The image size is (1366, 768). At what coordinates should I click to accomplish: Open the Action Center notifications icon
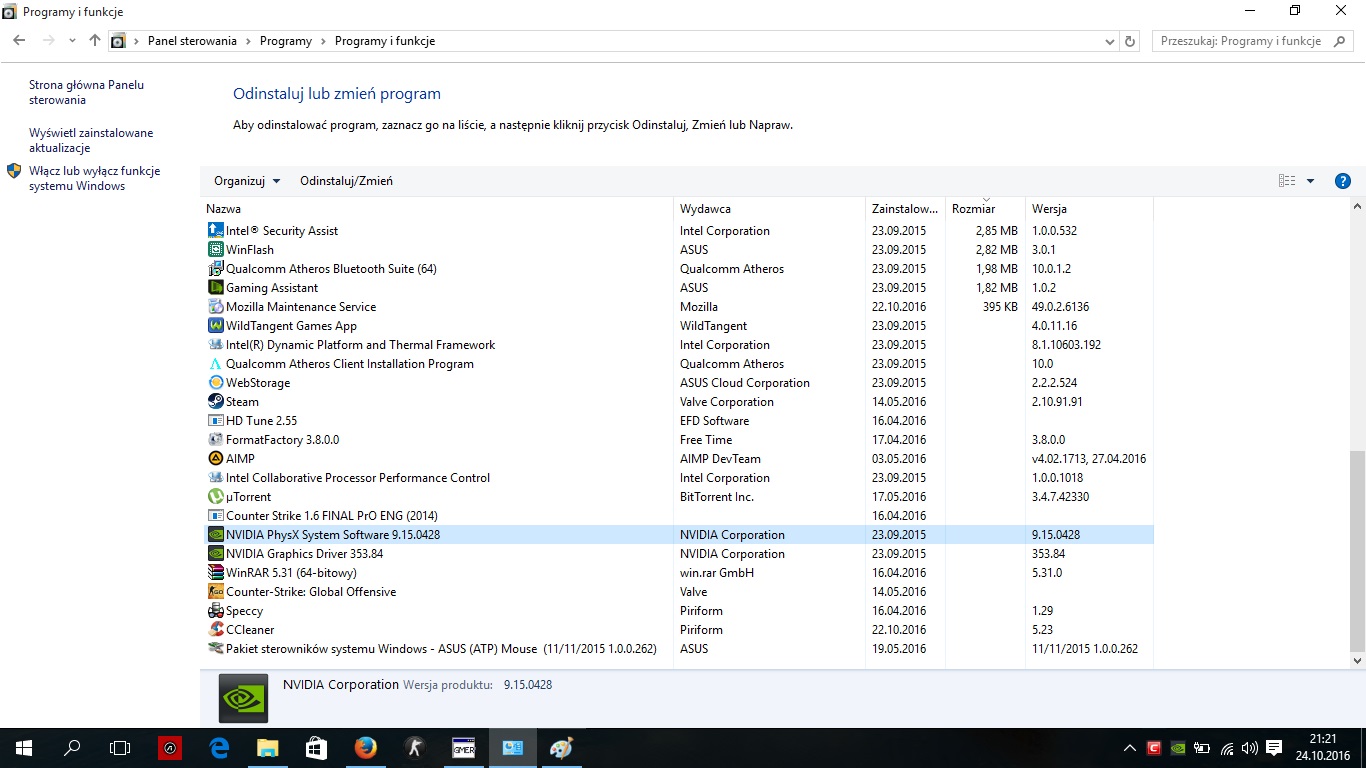pos(1274,747)
